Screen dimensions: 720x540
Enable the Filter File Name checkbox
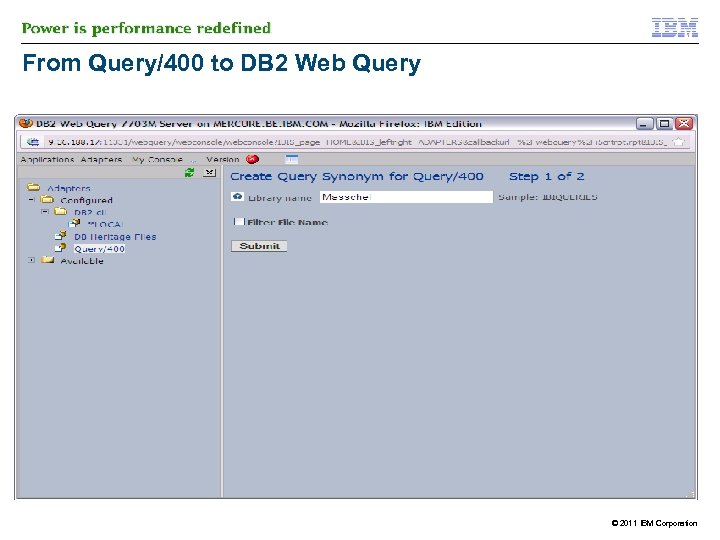click(239, 221)
